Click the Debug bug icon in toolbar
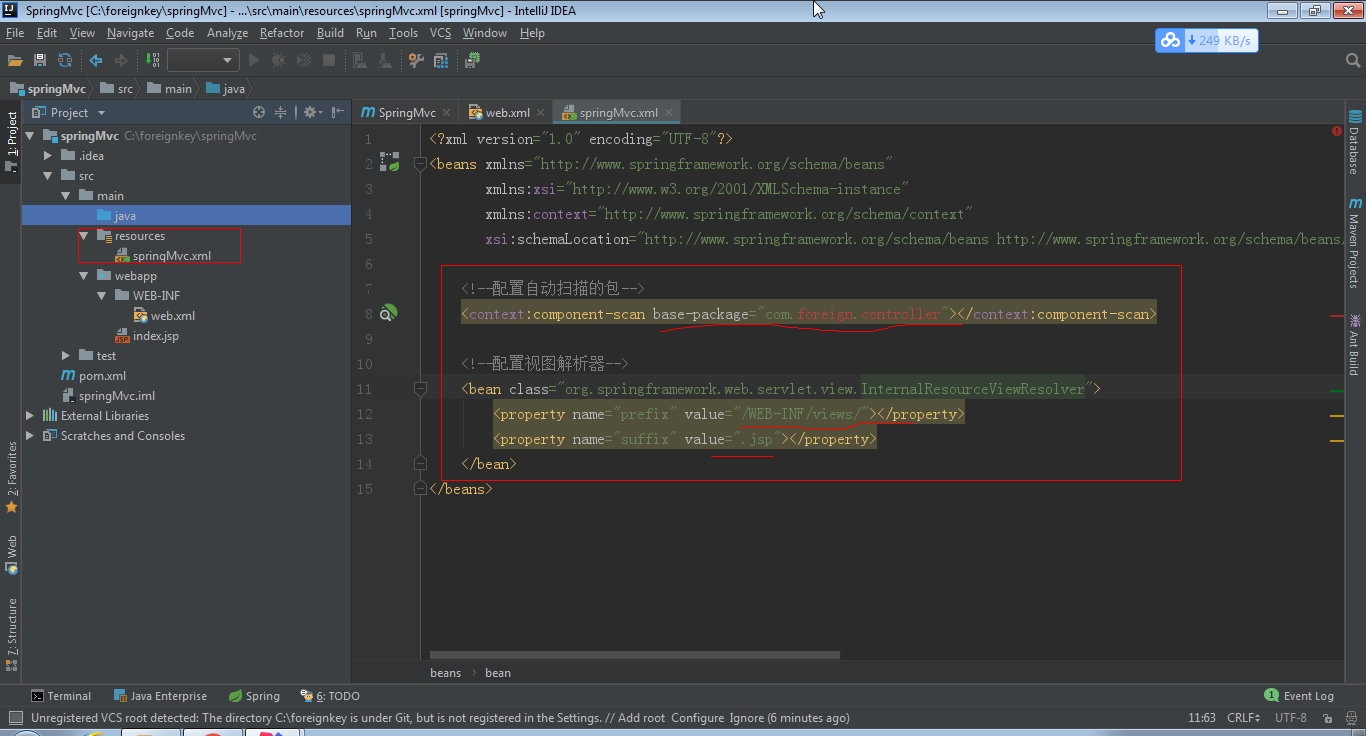Image resolution: width=1366 pixels, height=736 pixels. coord(279,60)
